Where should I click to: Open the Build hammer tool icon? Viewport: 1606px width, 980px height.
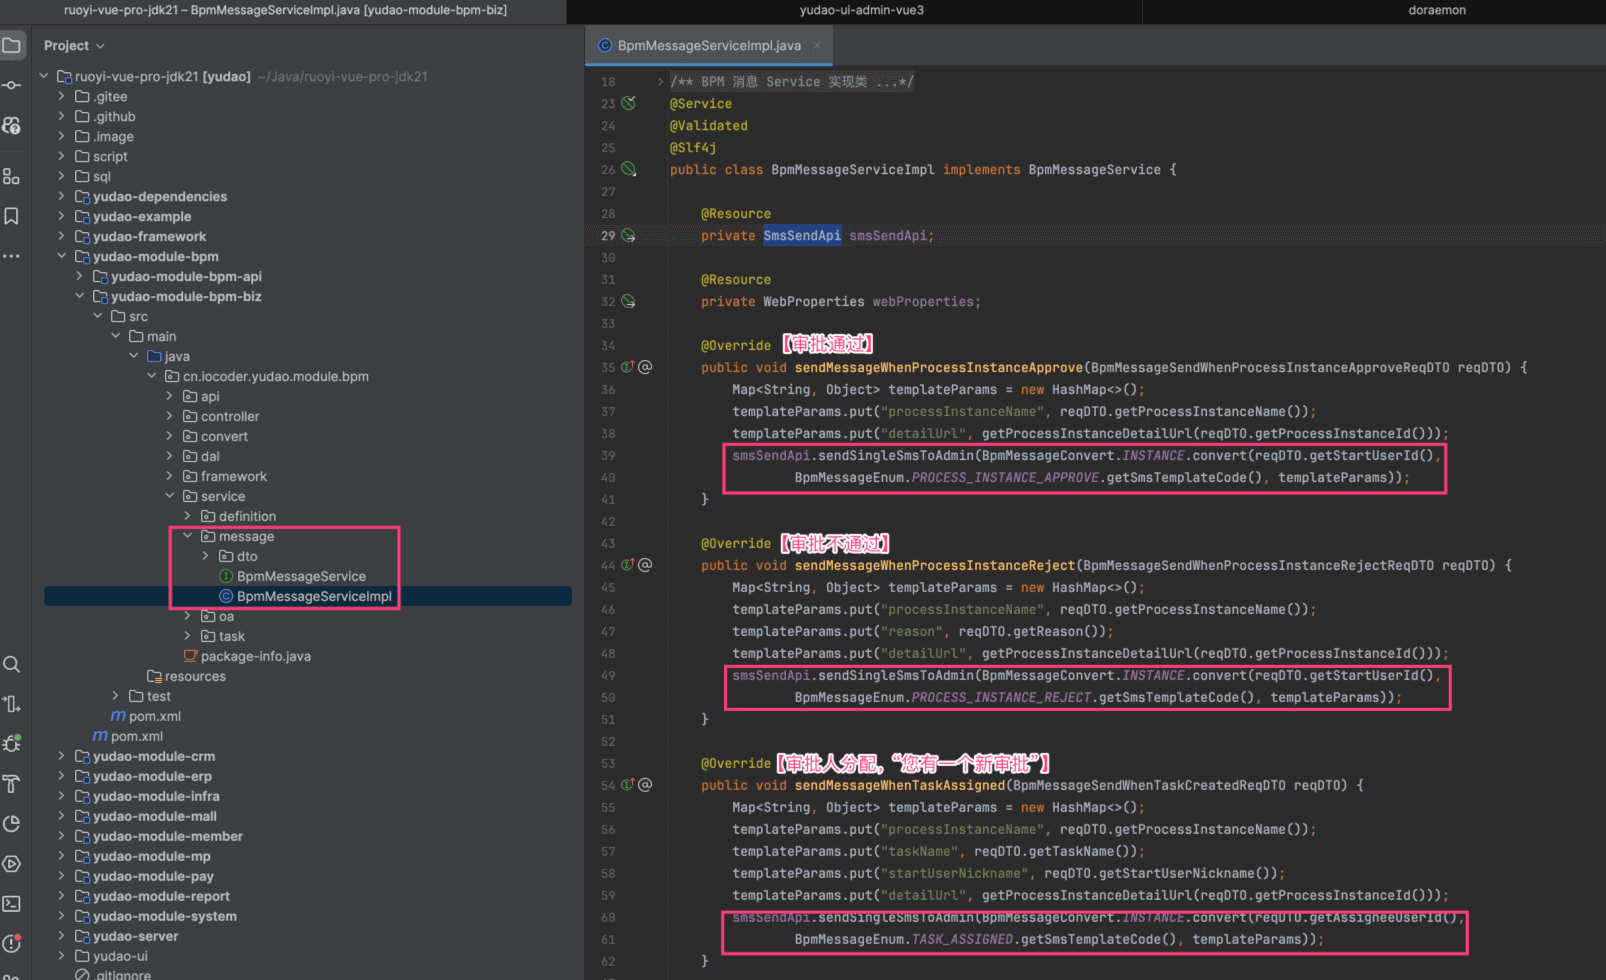(x=12, y=784)
